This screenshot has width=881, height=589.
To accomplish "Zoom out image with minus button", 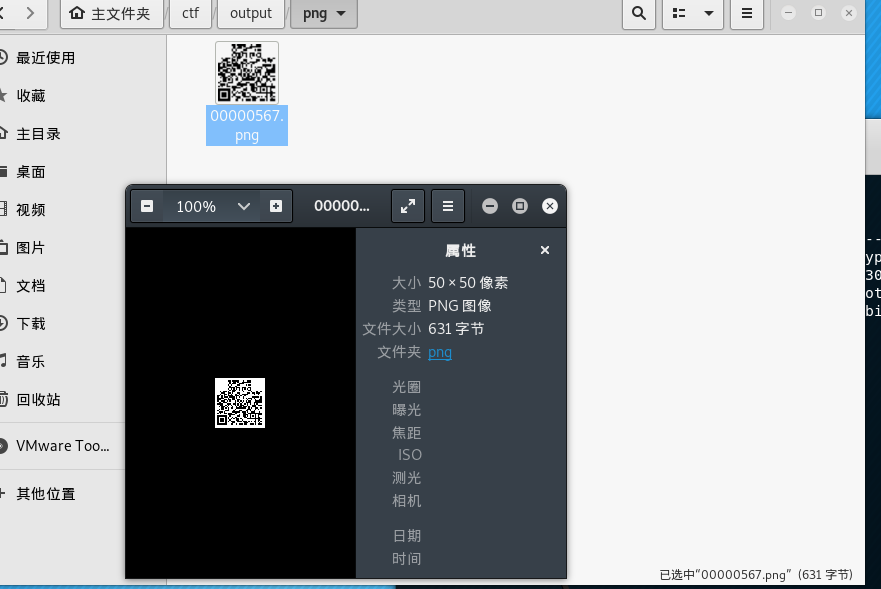I will tap(147, 206).
